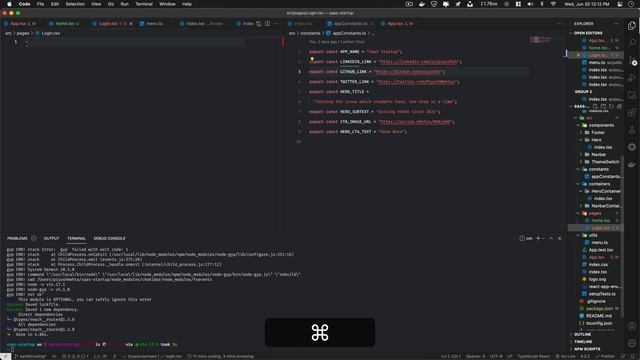Click TypeScript React language mode
This screenshot has width=640, height=360.
[x=533, y=356]
